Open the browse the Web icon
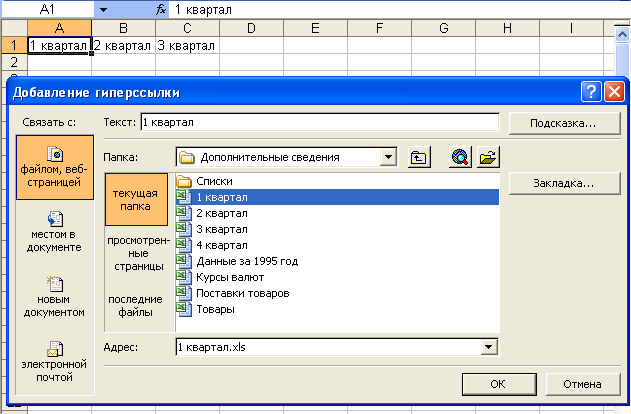This screenshot has width=631, height=414. (x=460, y=157)
